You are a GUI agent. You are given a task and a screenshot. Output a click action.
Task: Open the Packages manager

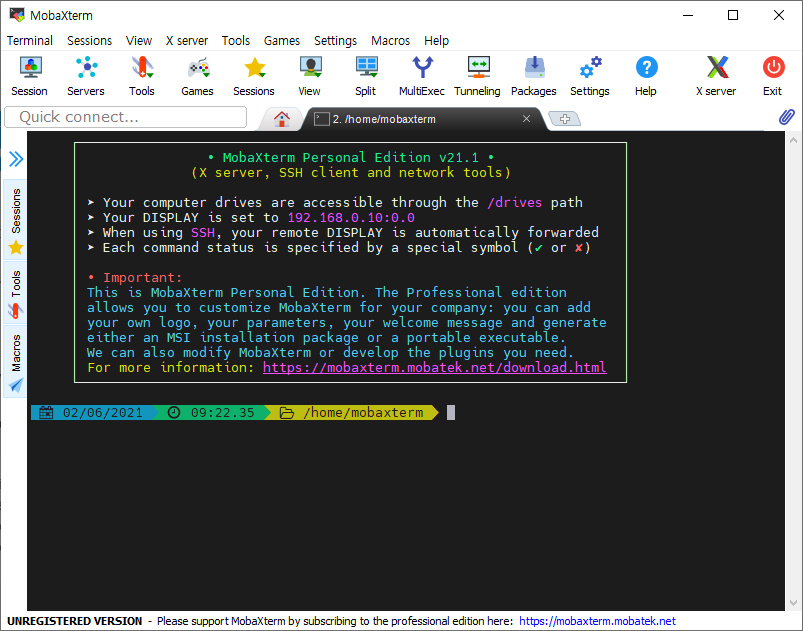(x=534, y=76)
